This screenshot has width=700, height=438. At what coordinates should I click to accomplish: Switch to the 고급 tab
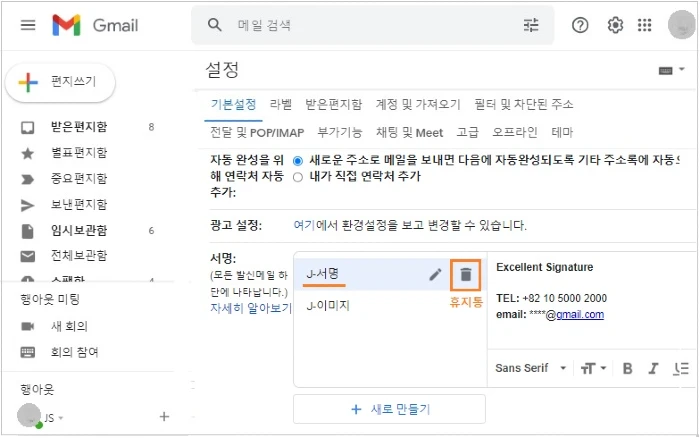point(467,133)
